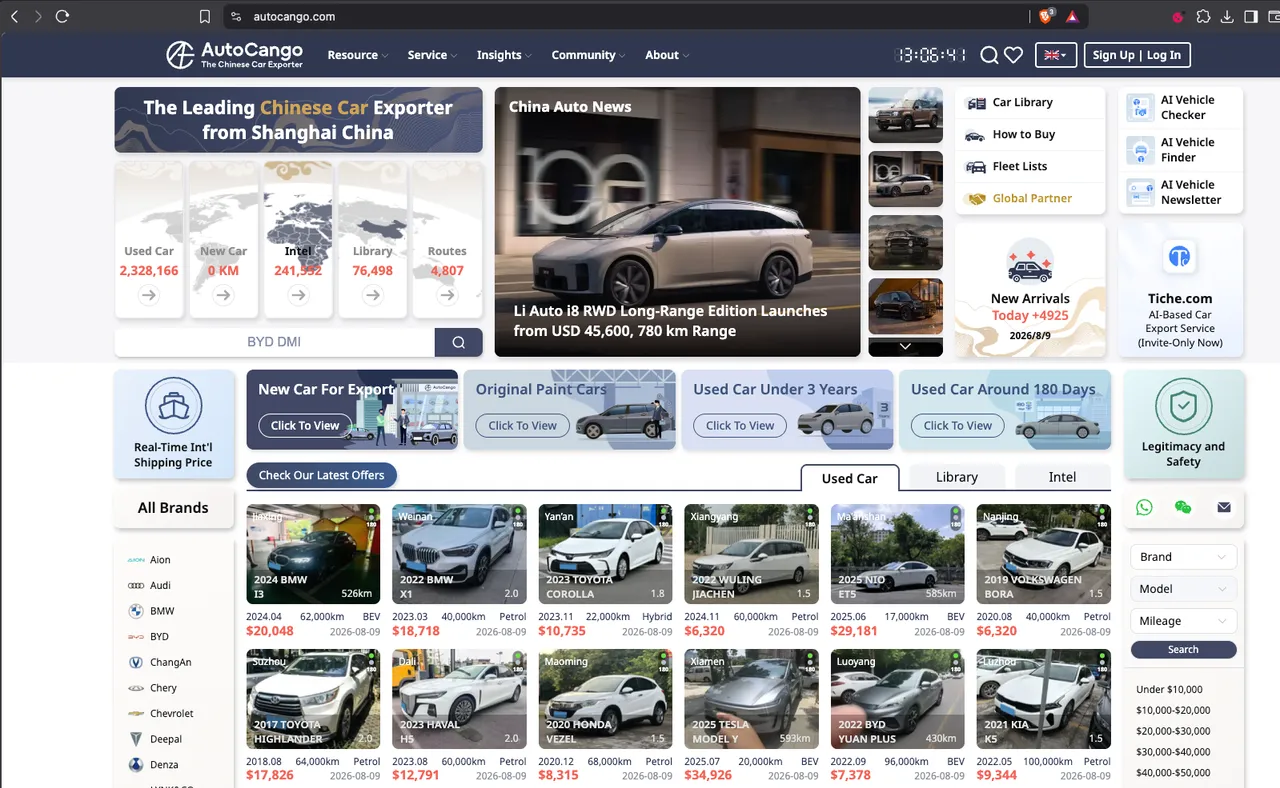Open the language flag dropdown
The image size is (1280, 788).
[1055, 55]
